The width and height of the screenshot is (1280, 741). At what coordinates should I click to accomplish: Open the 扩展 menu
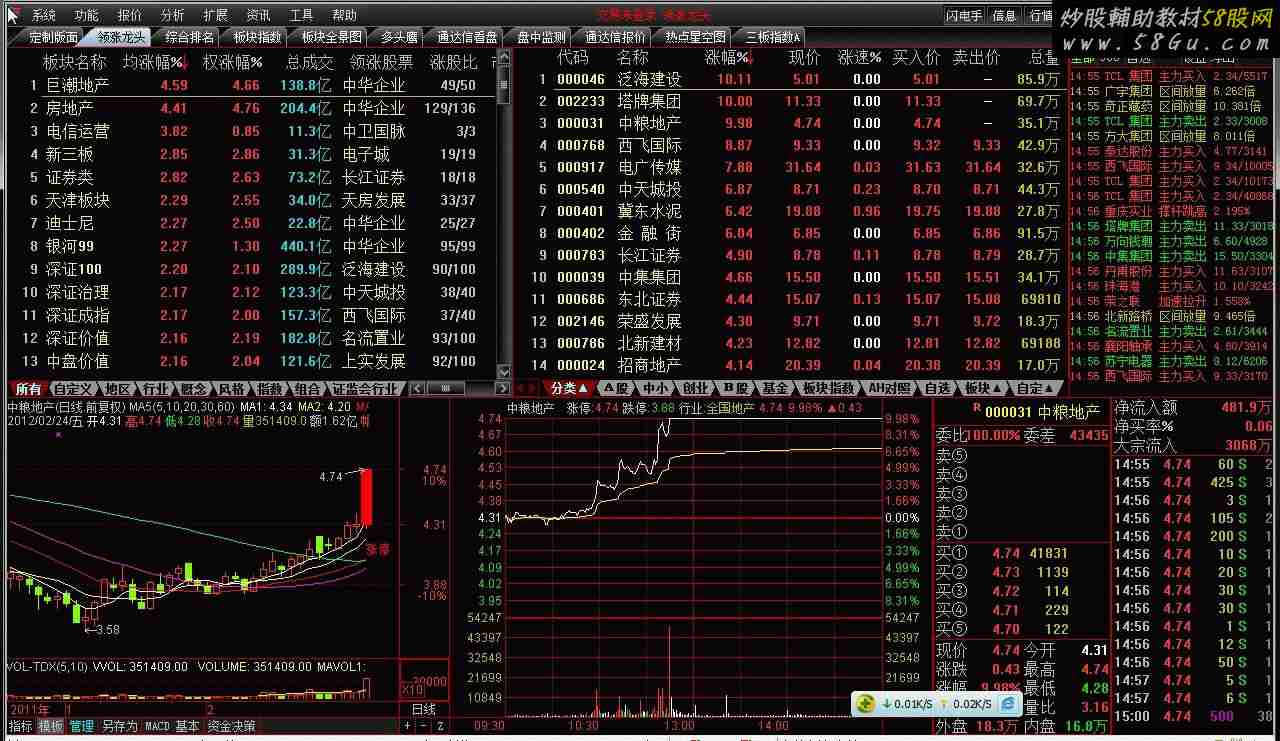coord(215,15)
